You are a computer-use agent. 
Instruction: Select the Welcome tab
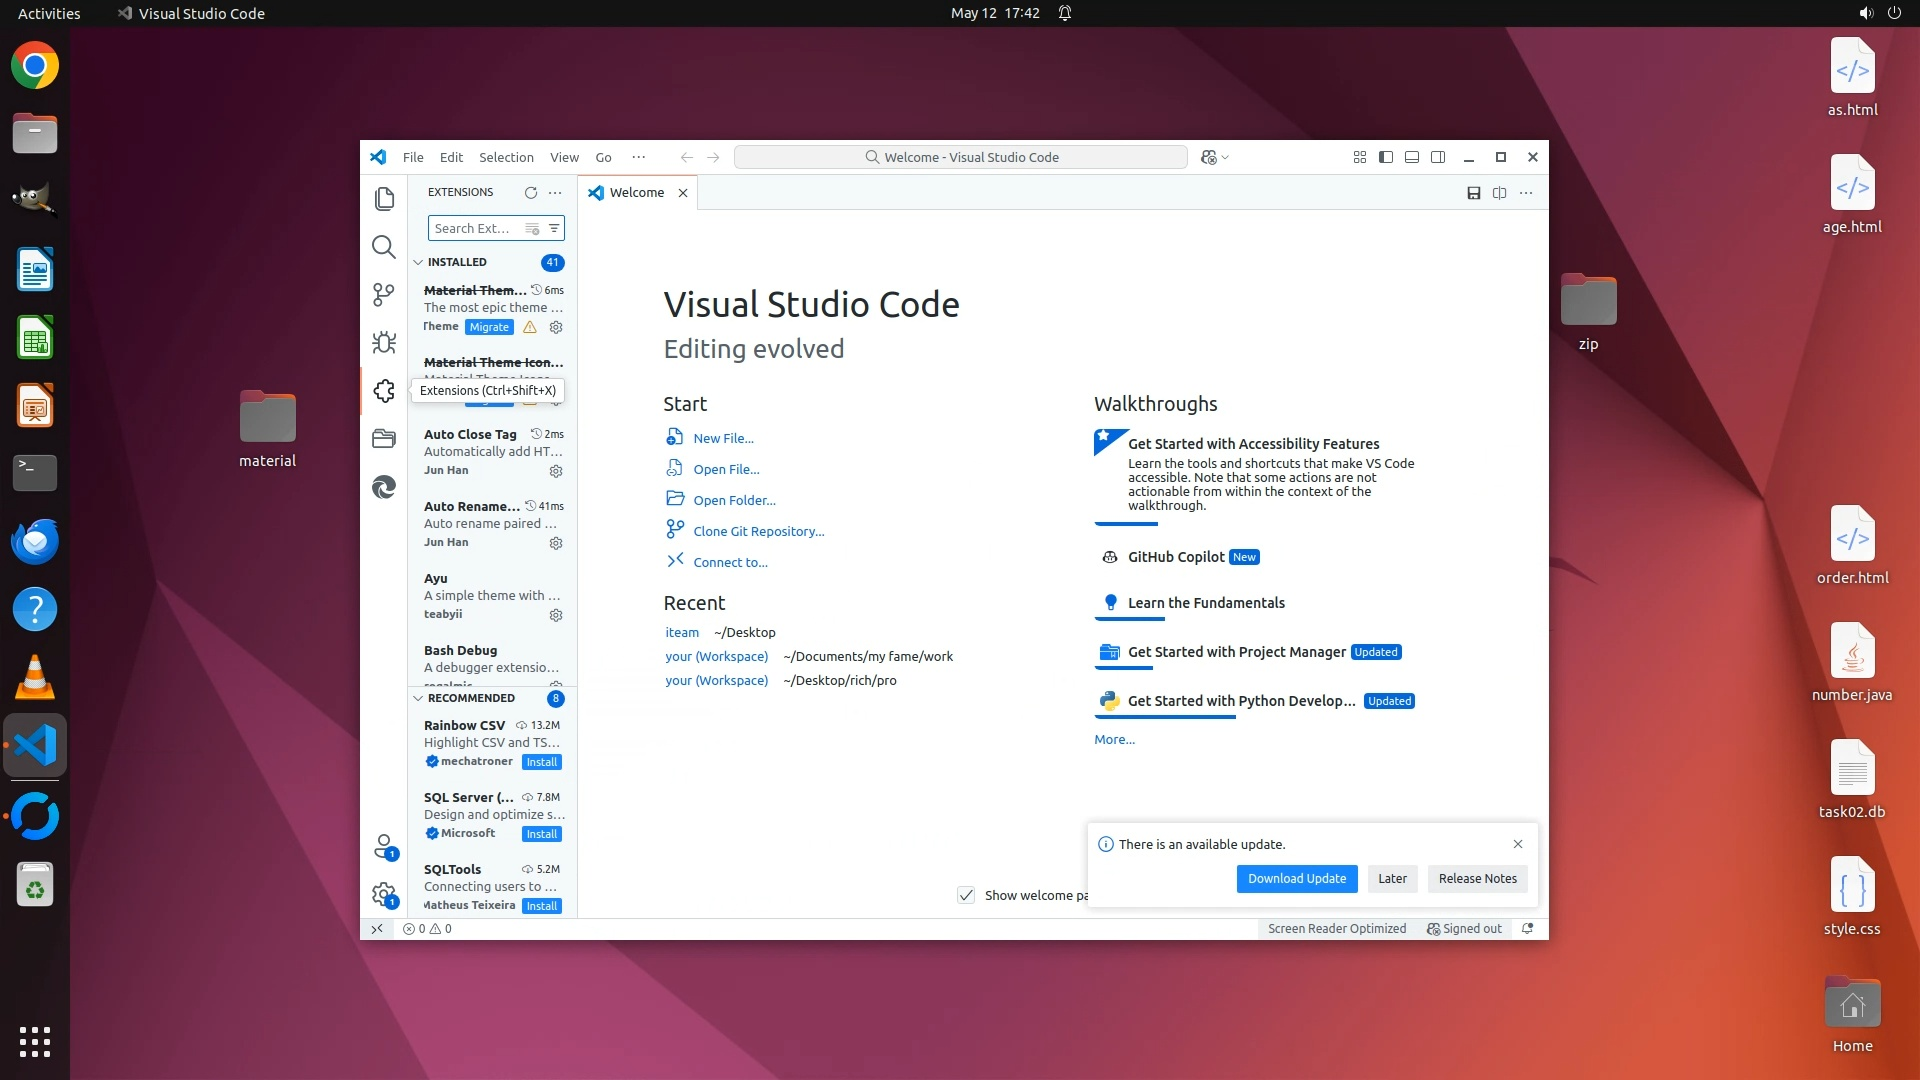pos(636,193)
